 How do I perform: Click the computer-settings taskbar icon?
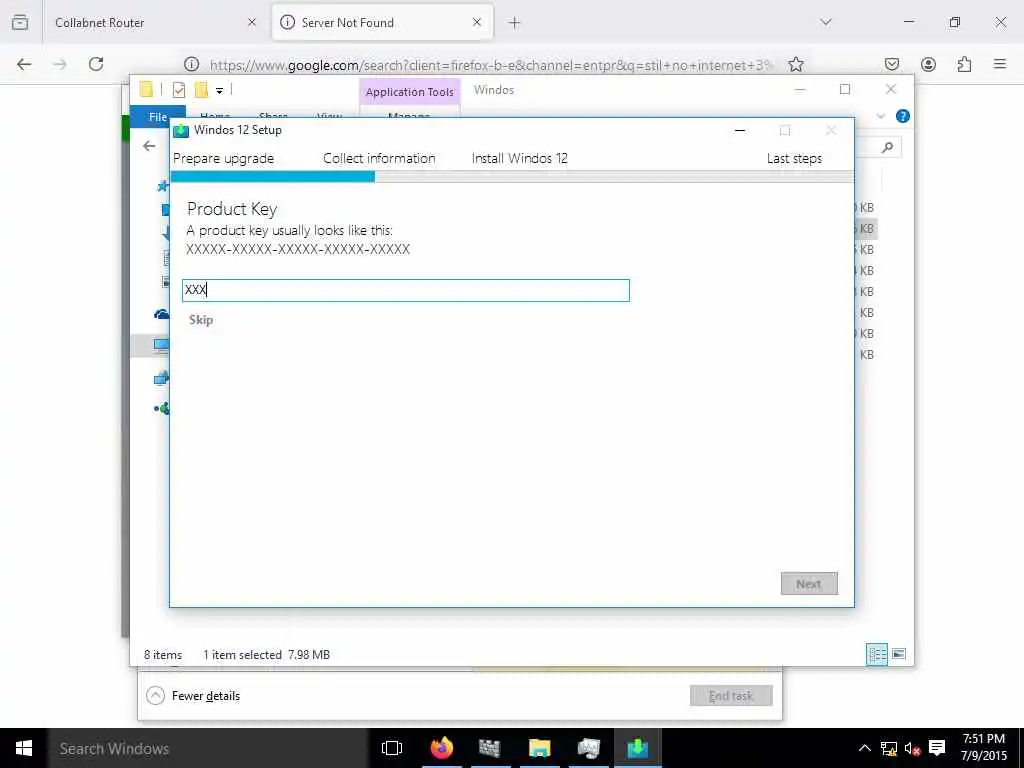pos(588,748)
